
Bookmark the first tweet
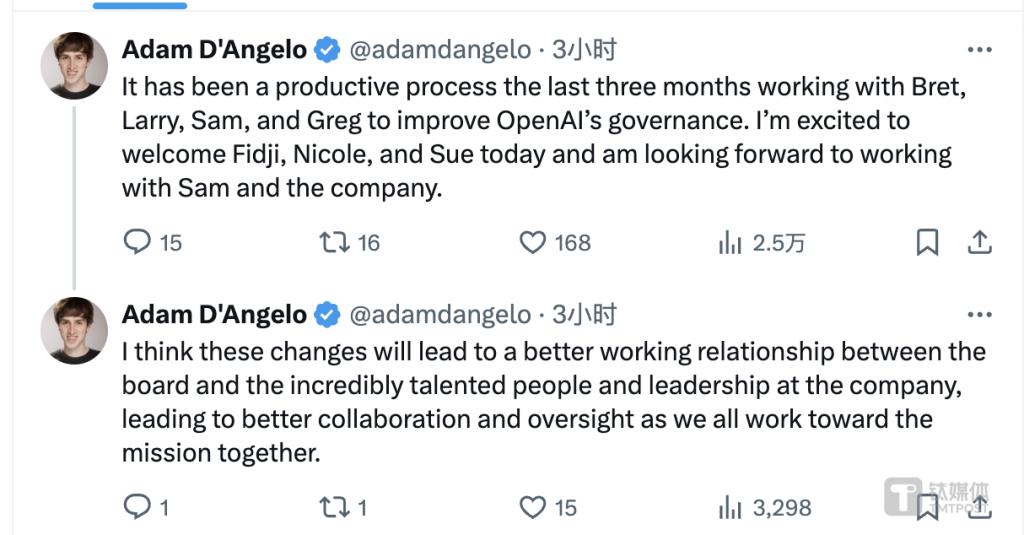click(927, 242)
